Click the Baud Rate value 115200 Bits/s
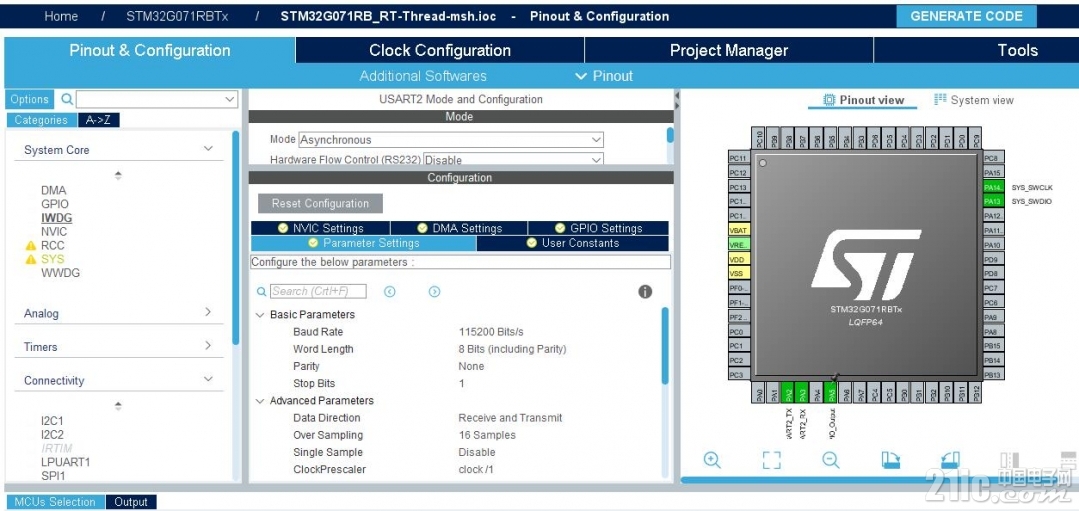The image size is (1079, 511). coord(491,331)
